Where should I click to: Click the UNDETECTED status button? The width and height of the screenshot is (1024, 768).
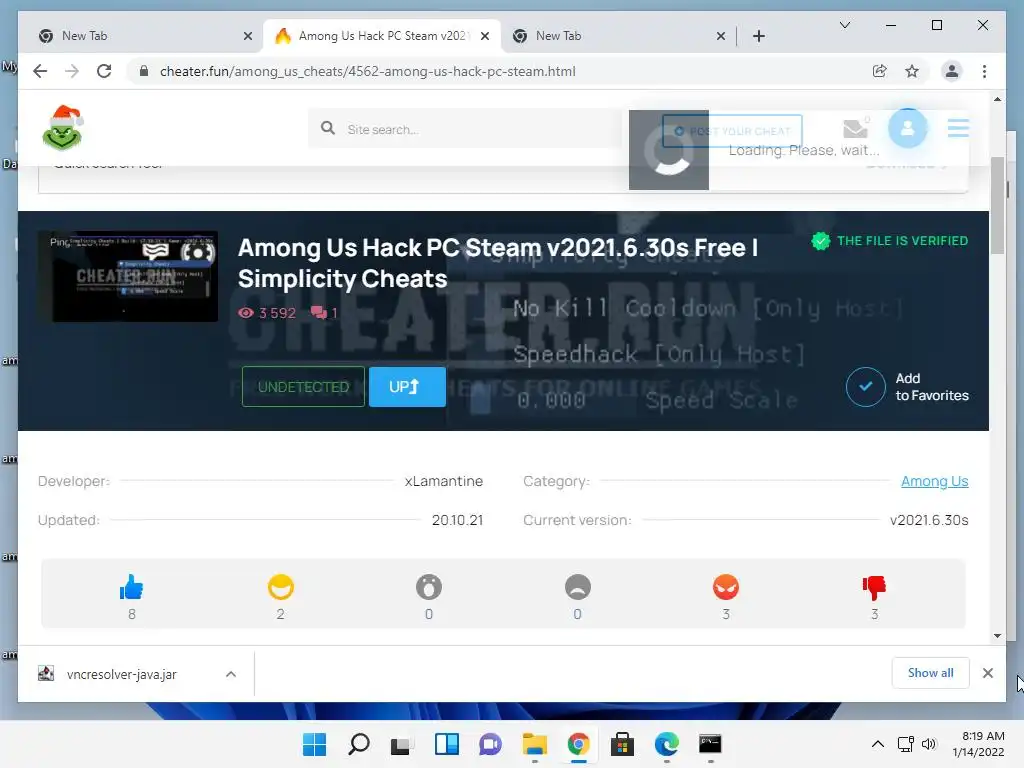pyautogui.click(x=303, y=387)
